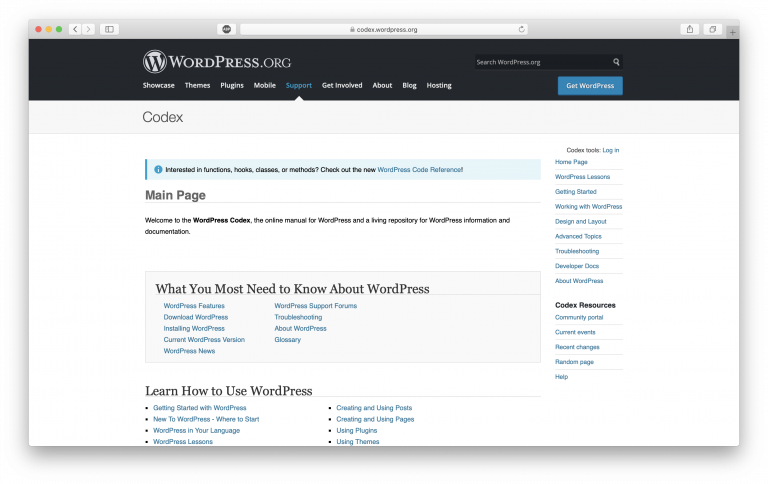Click the search magnifier icon
Viewport: 768px width, 484px height.
pos(616,62)
